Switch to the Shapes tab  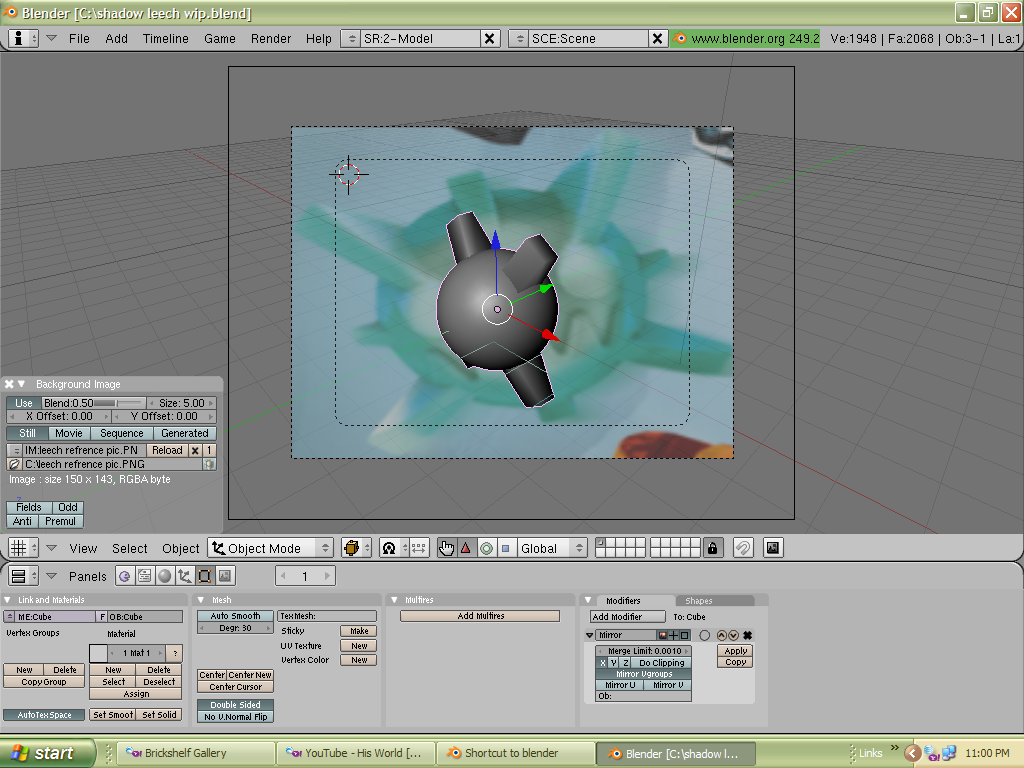click(x=699, y=601)
